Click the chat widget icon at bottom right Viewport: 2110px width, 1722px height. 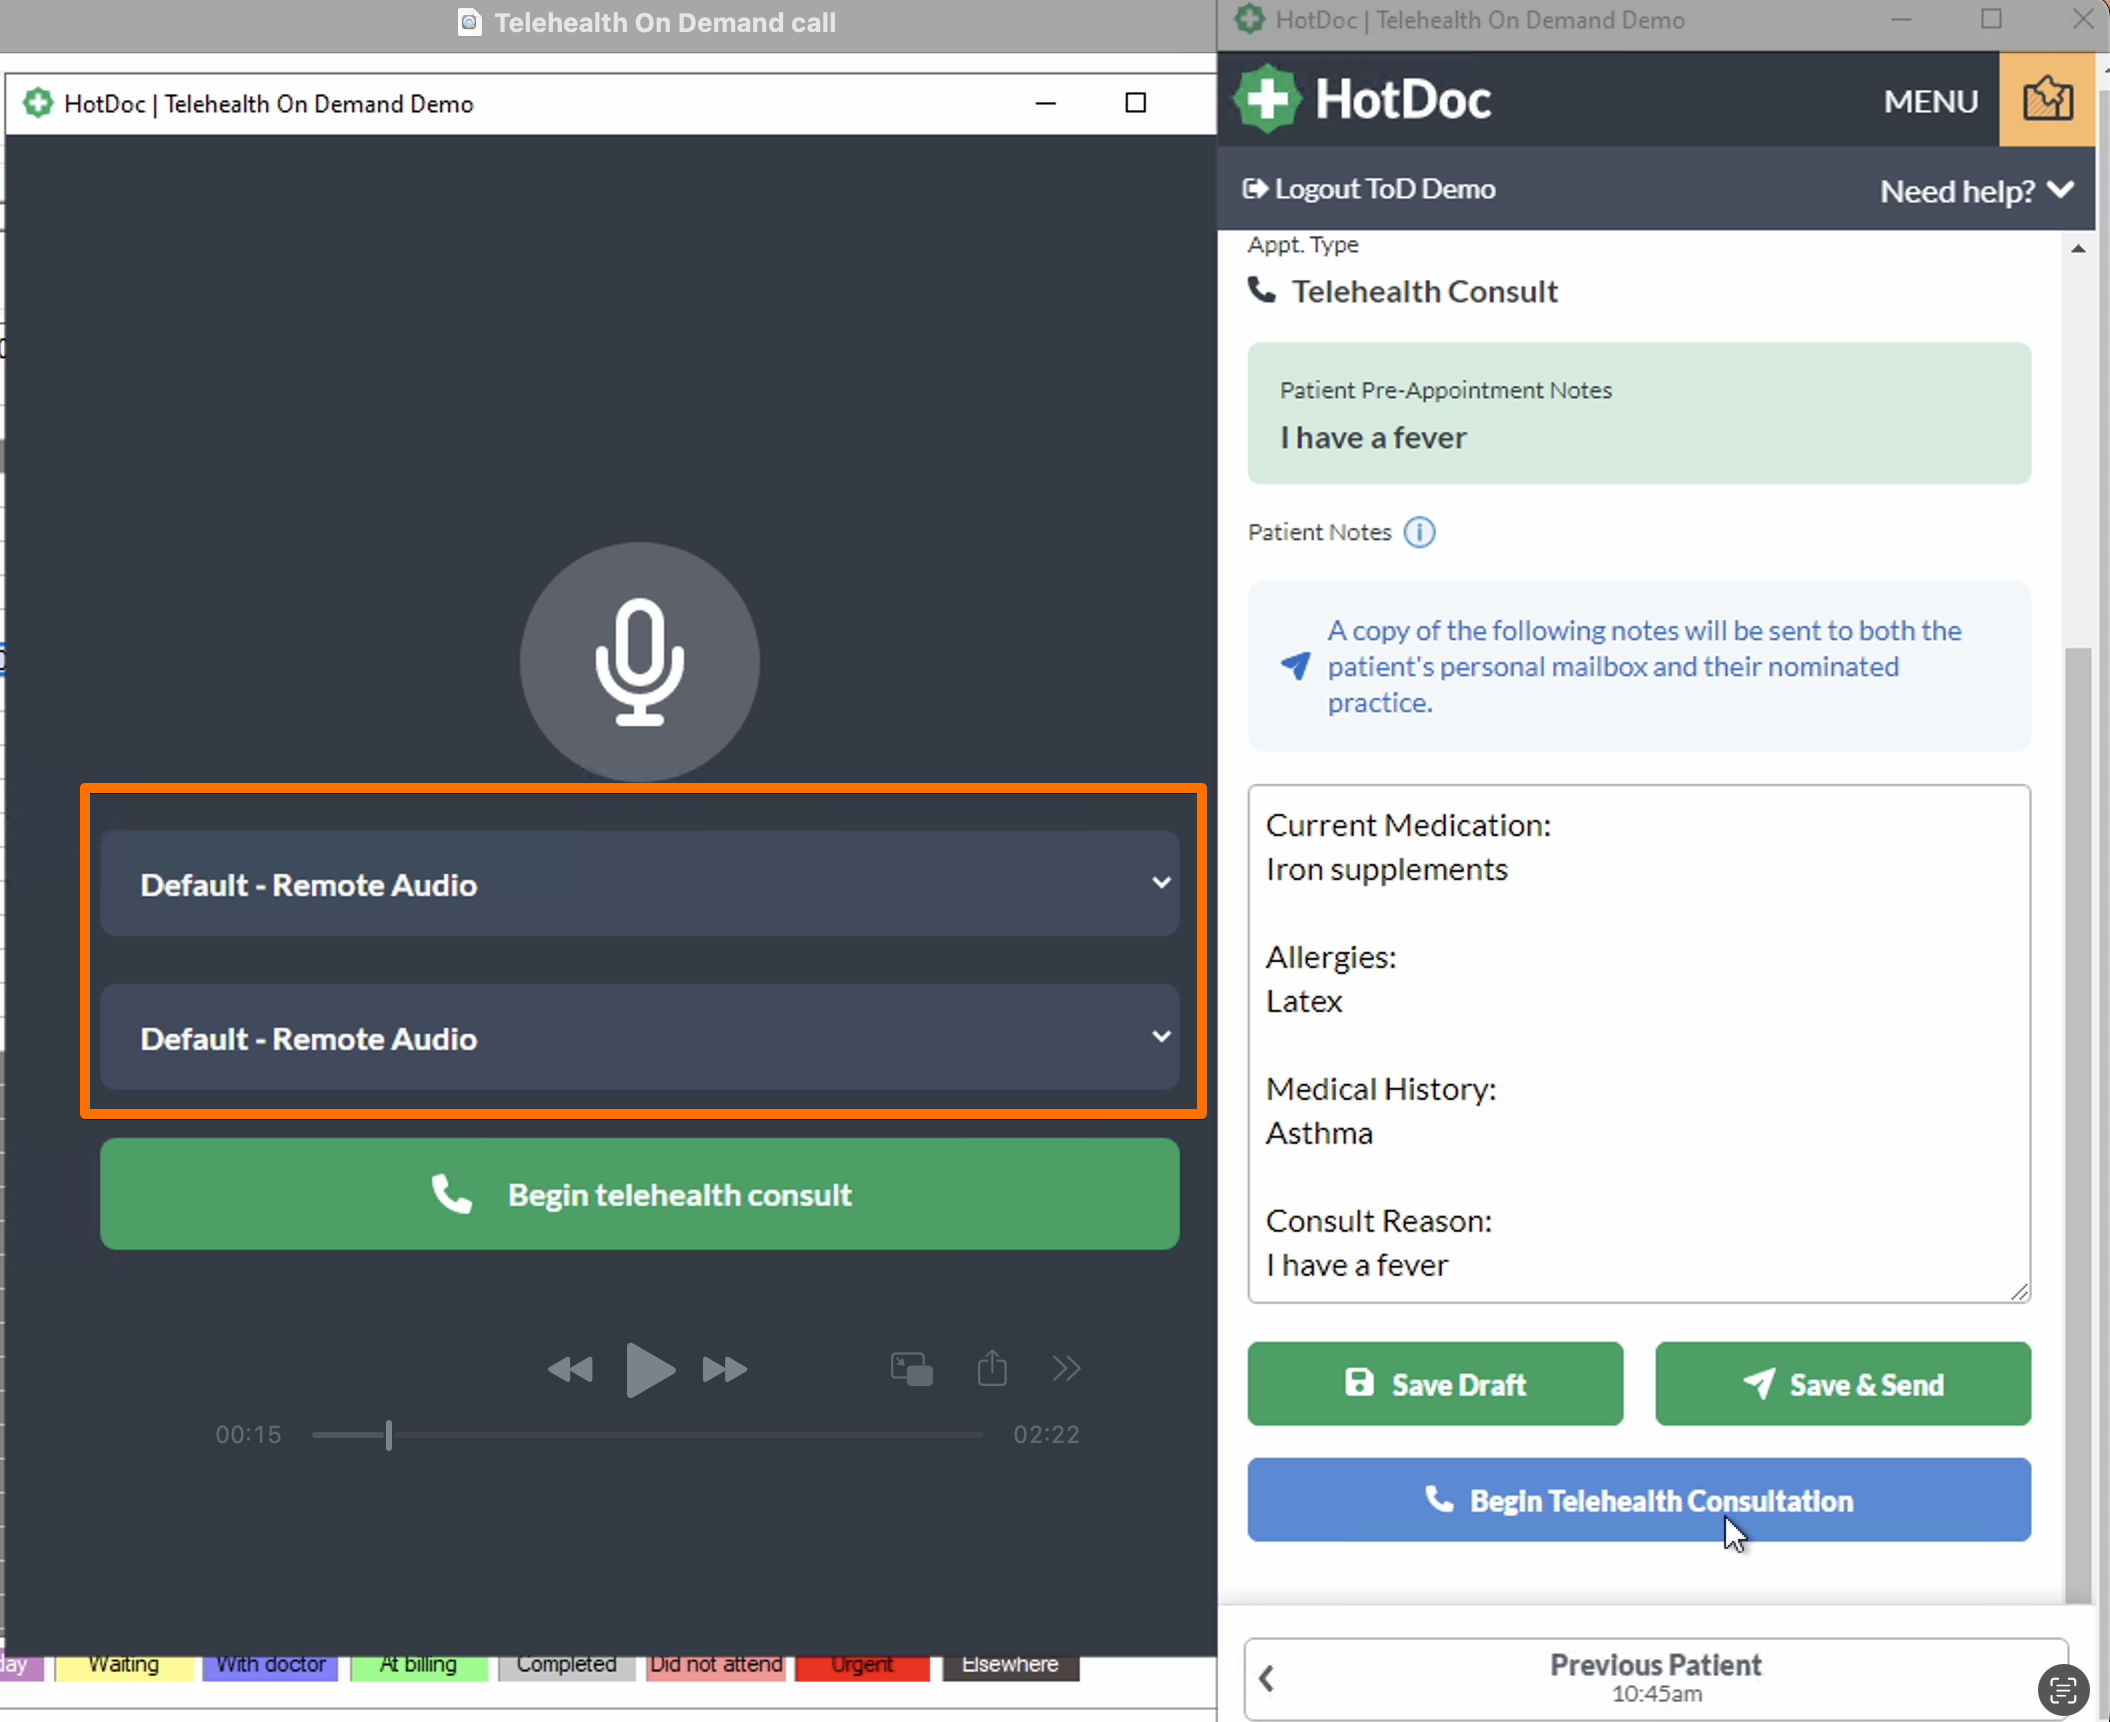coord(2063,1690)
